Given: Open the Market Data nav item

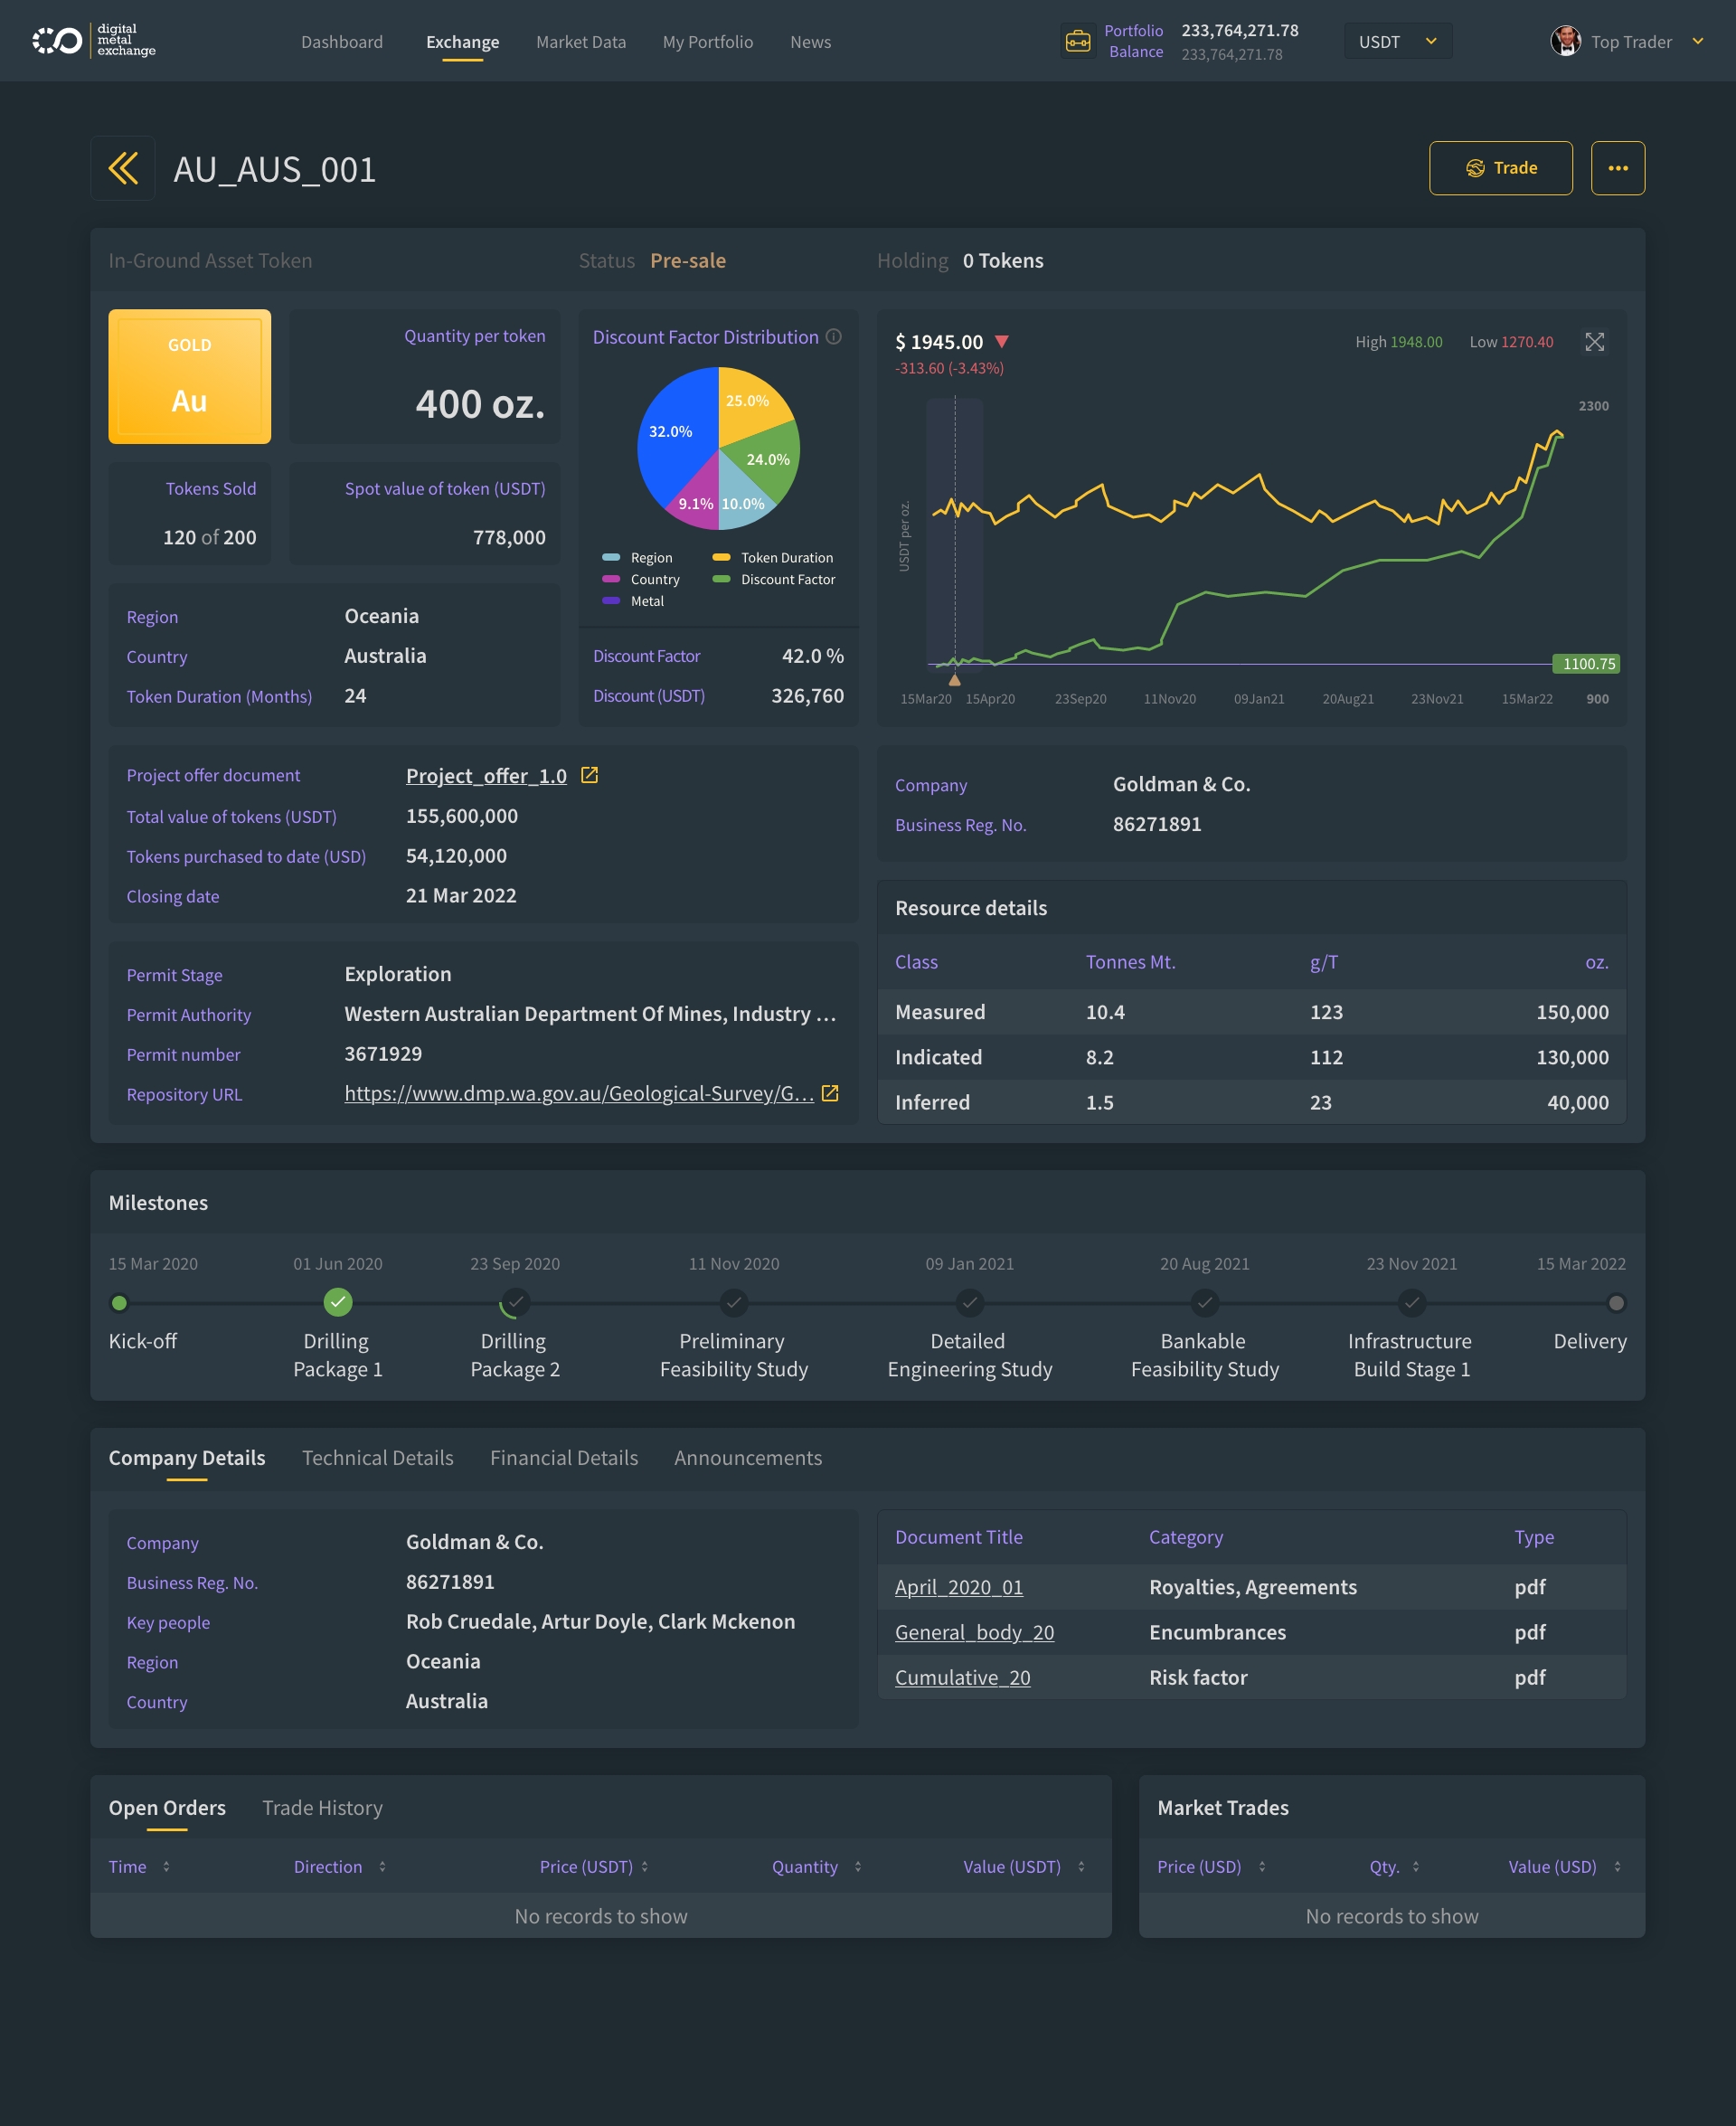Looking at the screenshot, I should point(580,42).
